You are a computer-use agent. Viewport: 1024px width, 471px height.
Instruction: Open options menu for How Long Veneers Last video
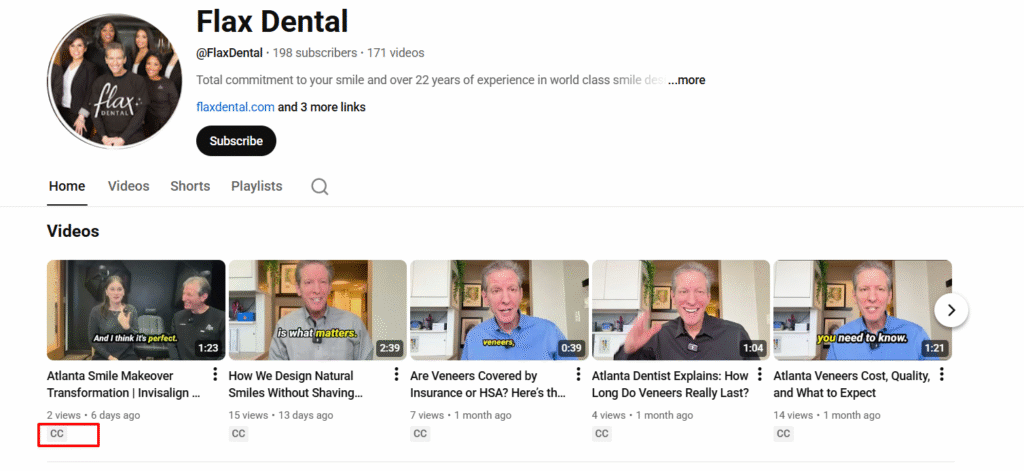761,375
